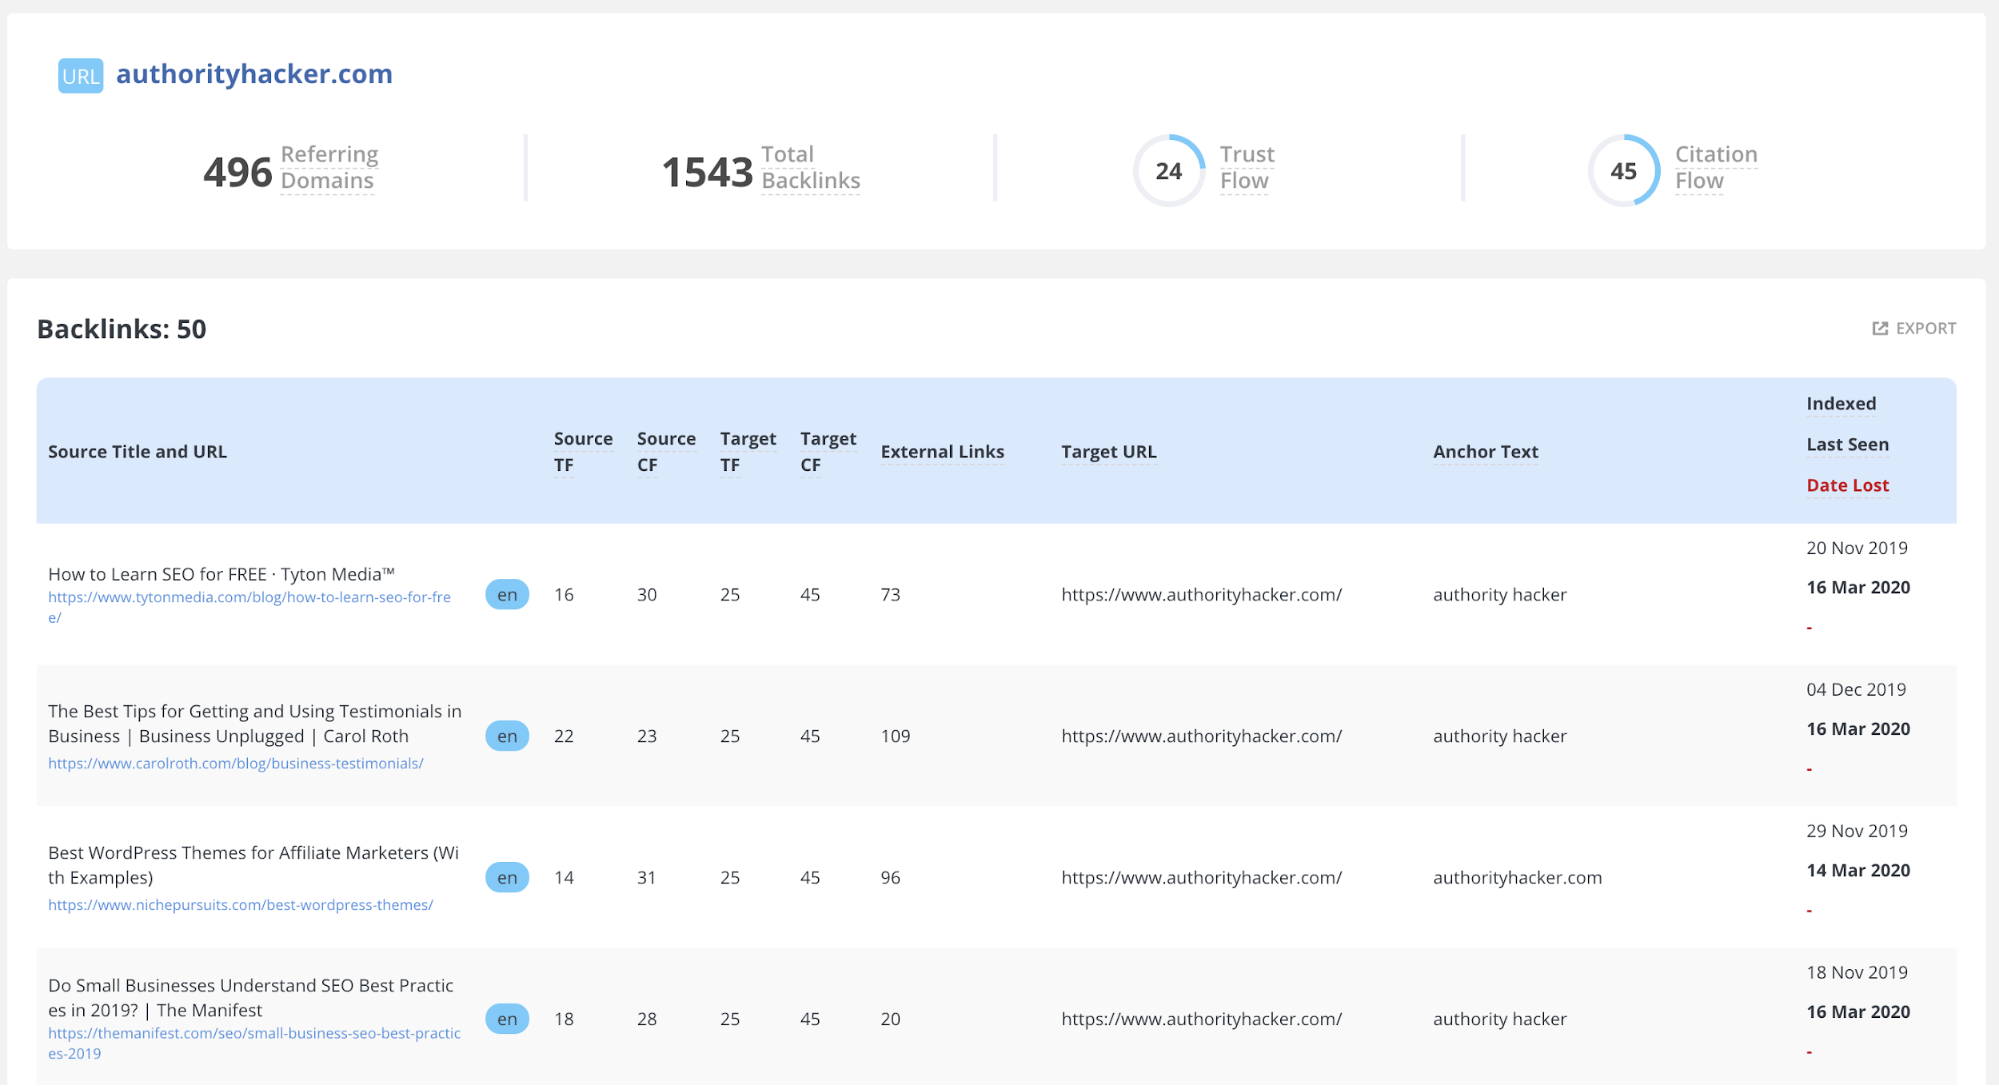Open the nichepursuits.com best-wordpress-themes URL
The image size is (1999, 1086).
click(x=240, y=905)
